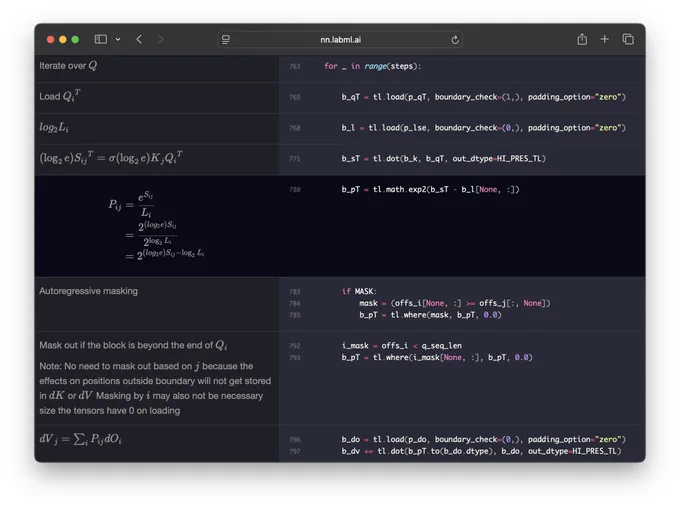Maximize the Safari window with green button
The width and height of the screenshot is (680, 508).
click(75, 39)
